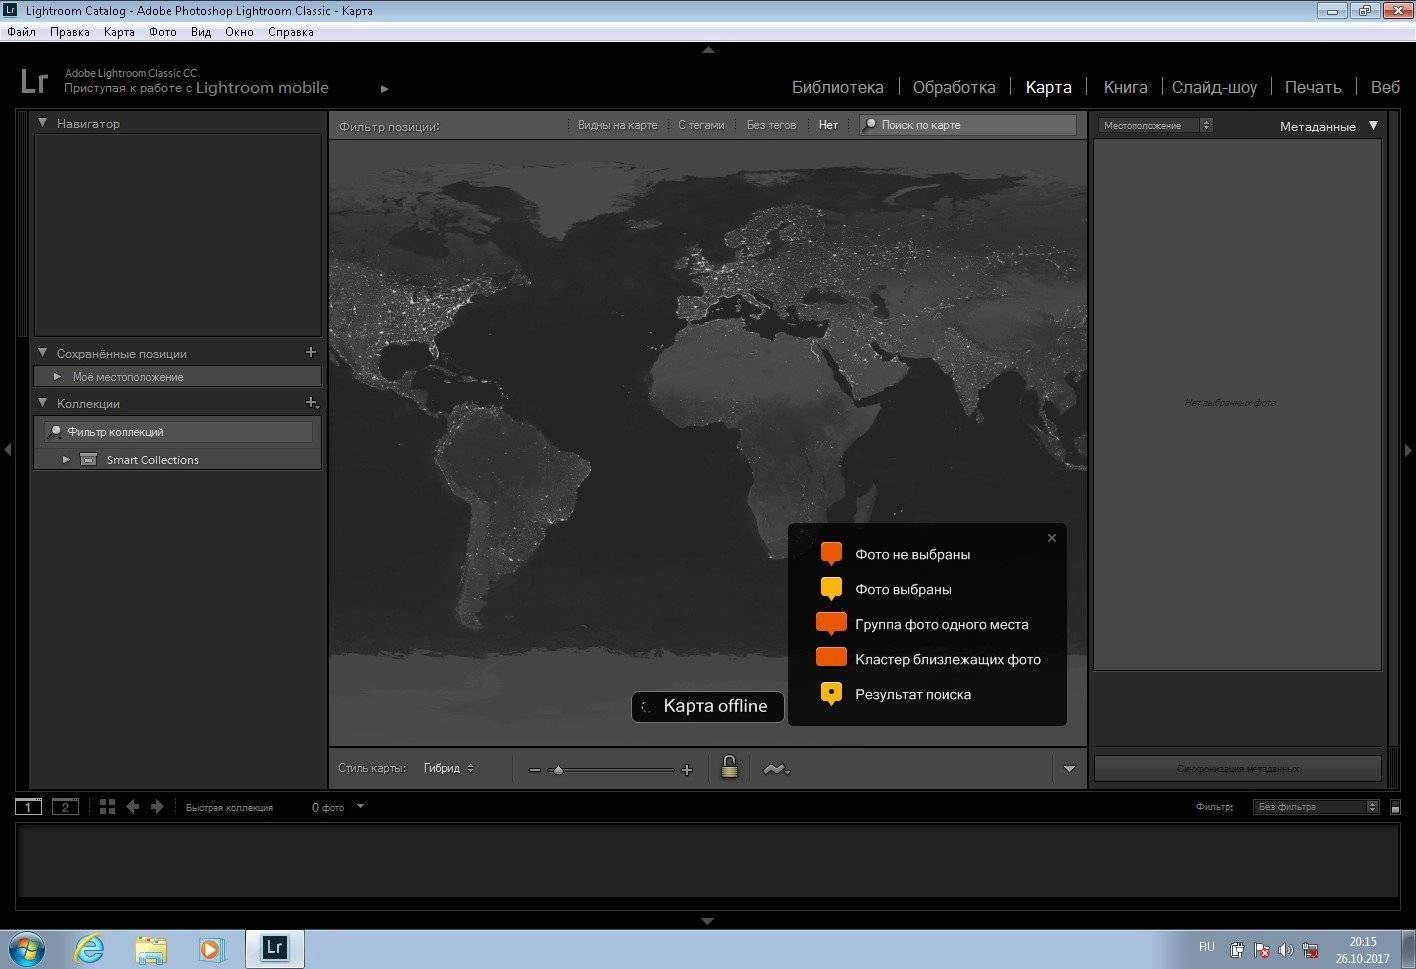Switch to the Обработка module
This screenshot has height=969, width=1416.
(x=954, y=87)
